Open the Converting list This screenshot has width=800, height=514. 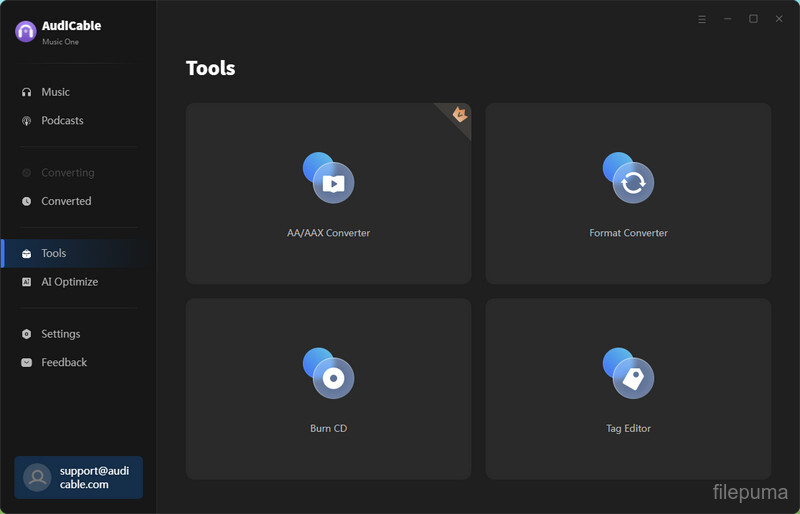point(67,173)
